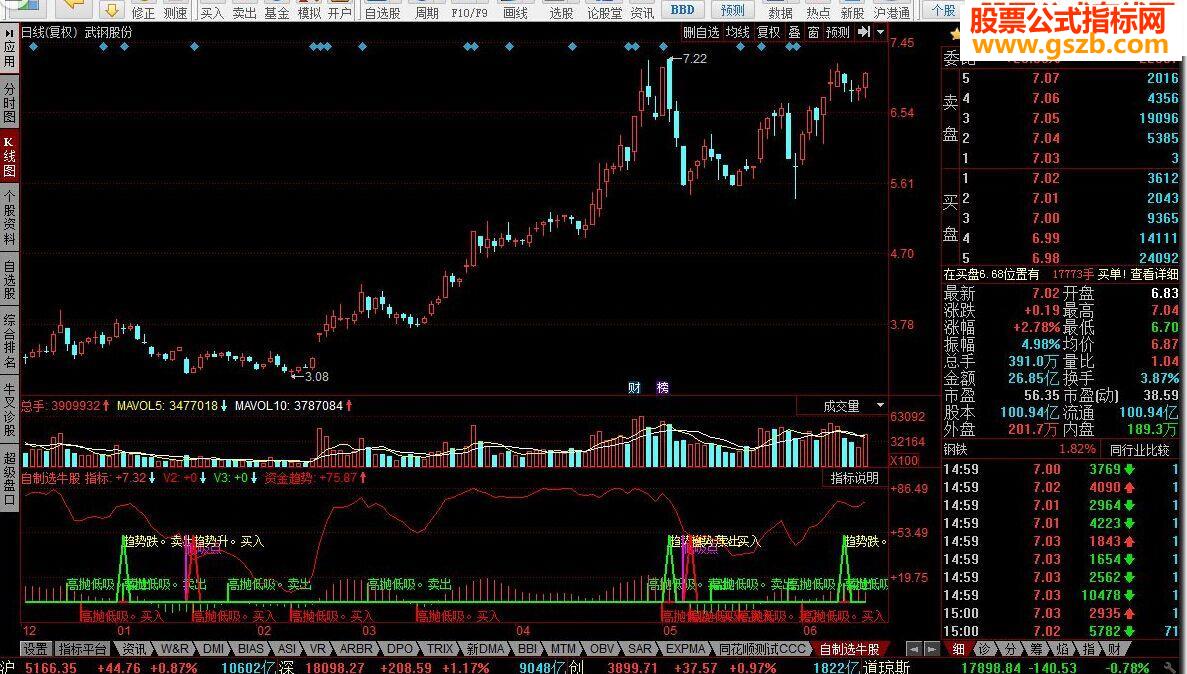Open the 细 detail tab icon
The height and width of the screenshot is (674, 1187).
pos(958,649)
